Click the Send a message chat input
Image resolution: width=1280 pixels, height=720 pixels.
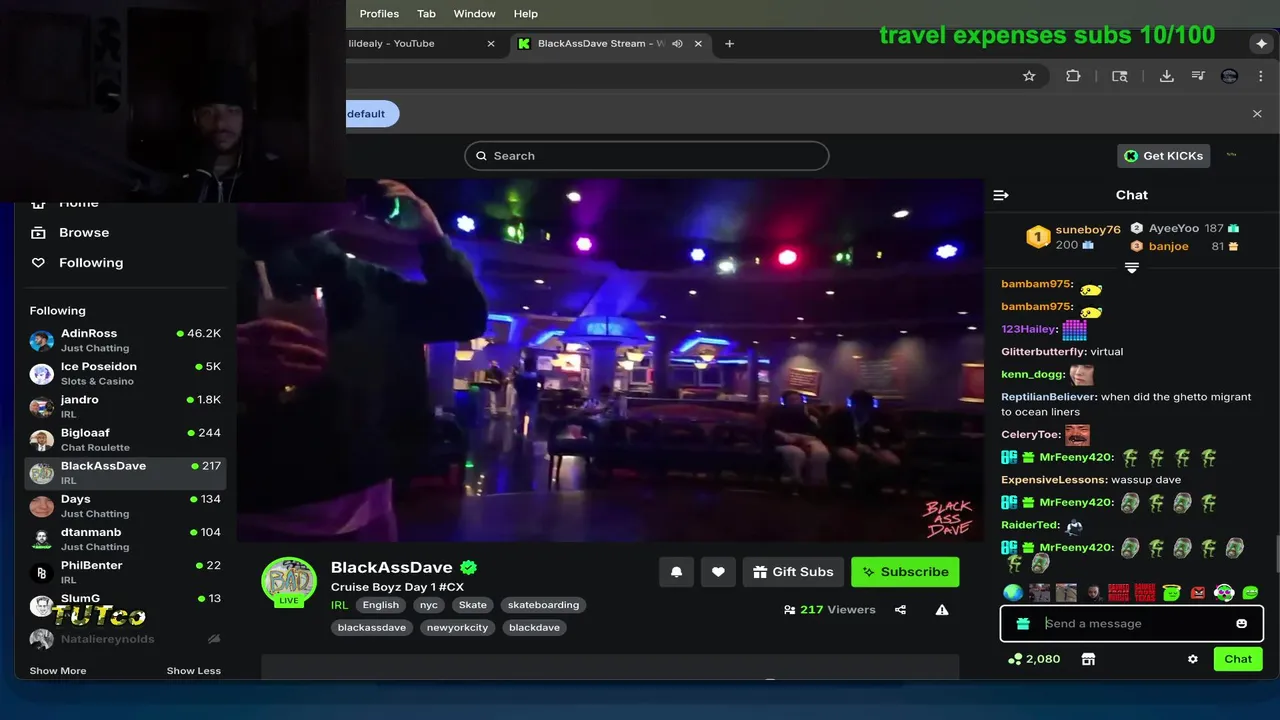pos(1132,624)
